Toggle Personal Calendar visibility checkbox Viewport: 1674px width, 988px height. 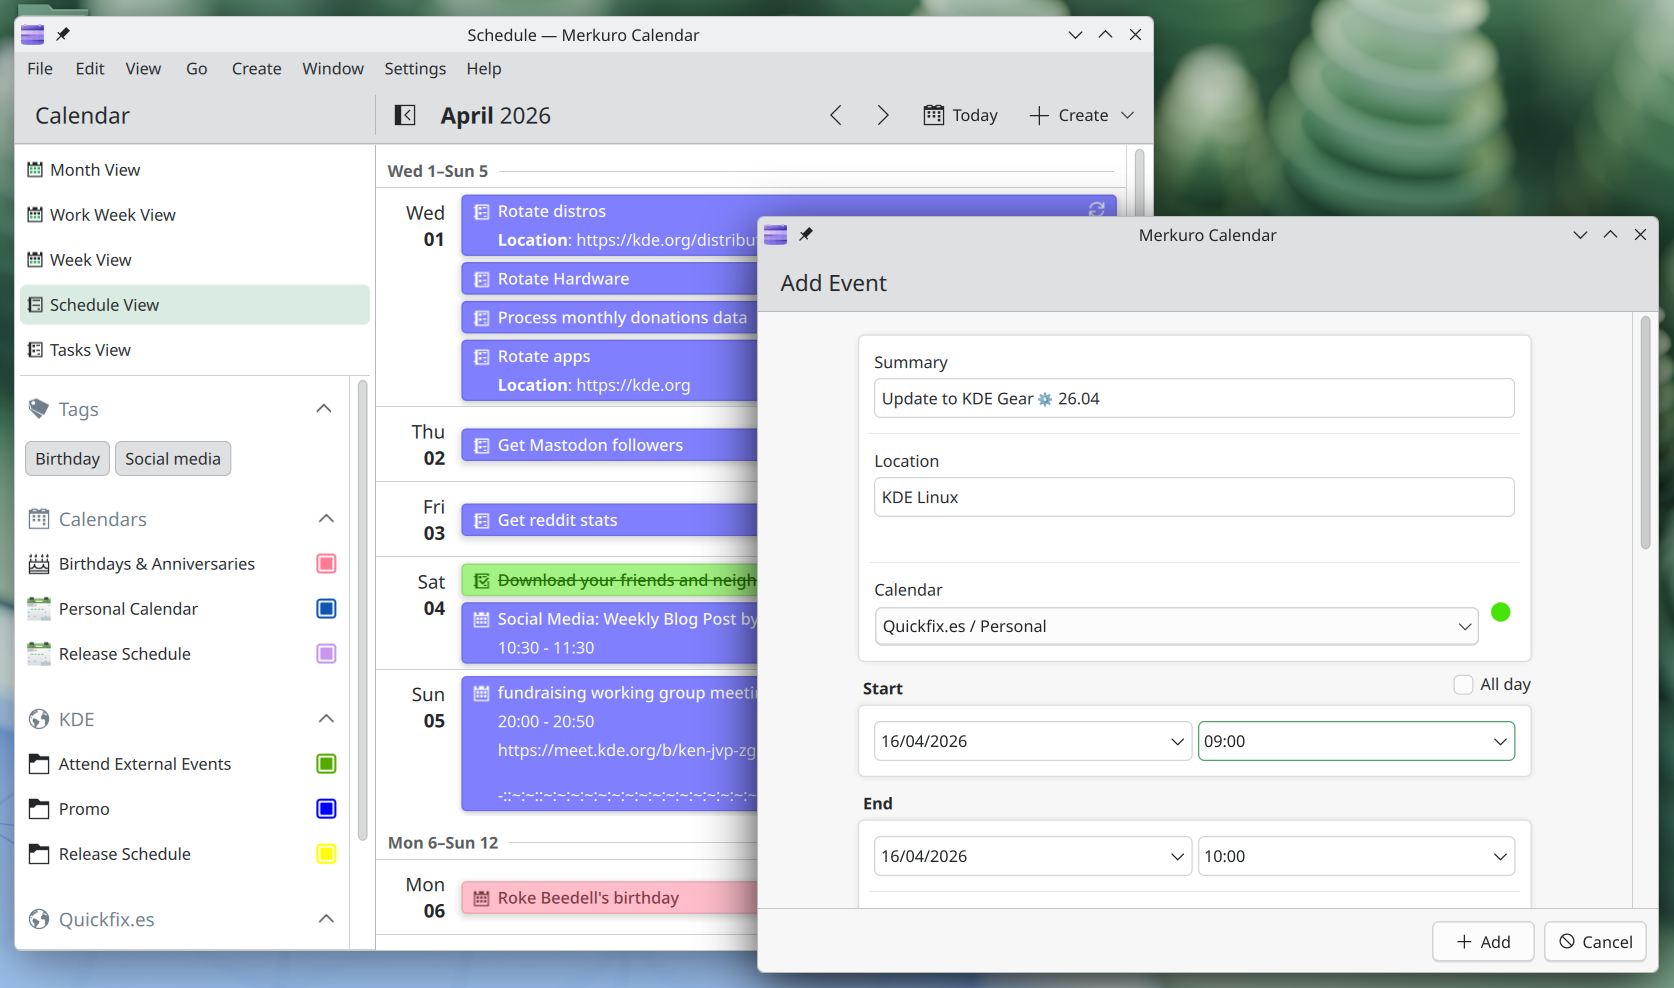point(326,609)
